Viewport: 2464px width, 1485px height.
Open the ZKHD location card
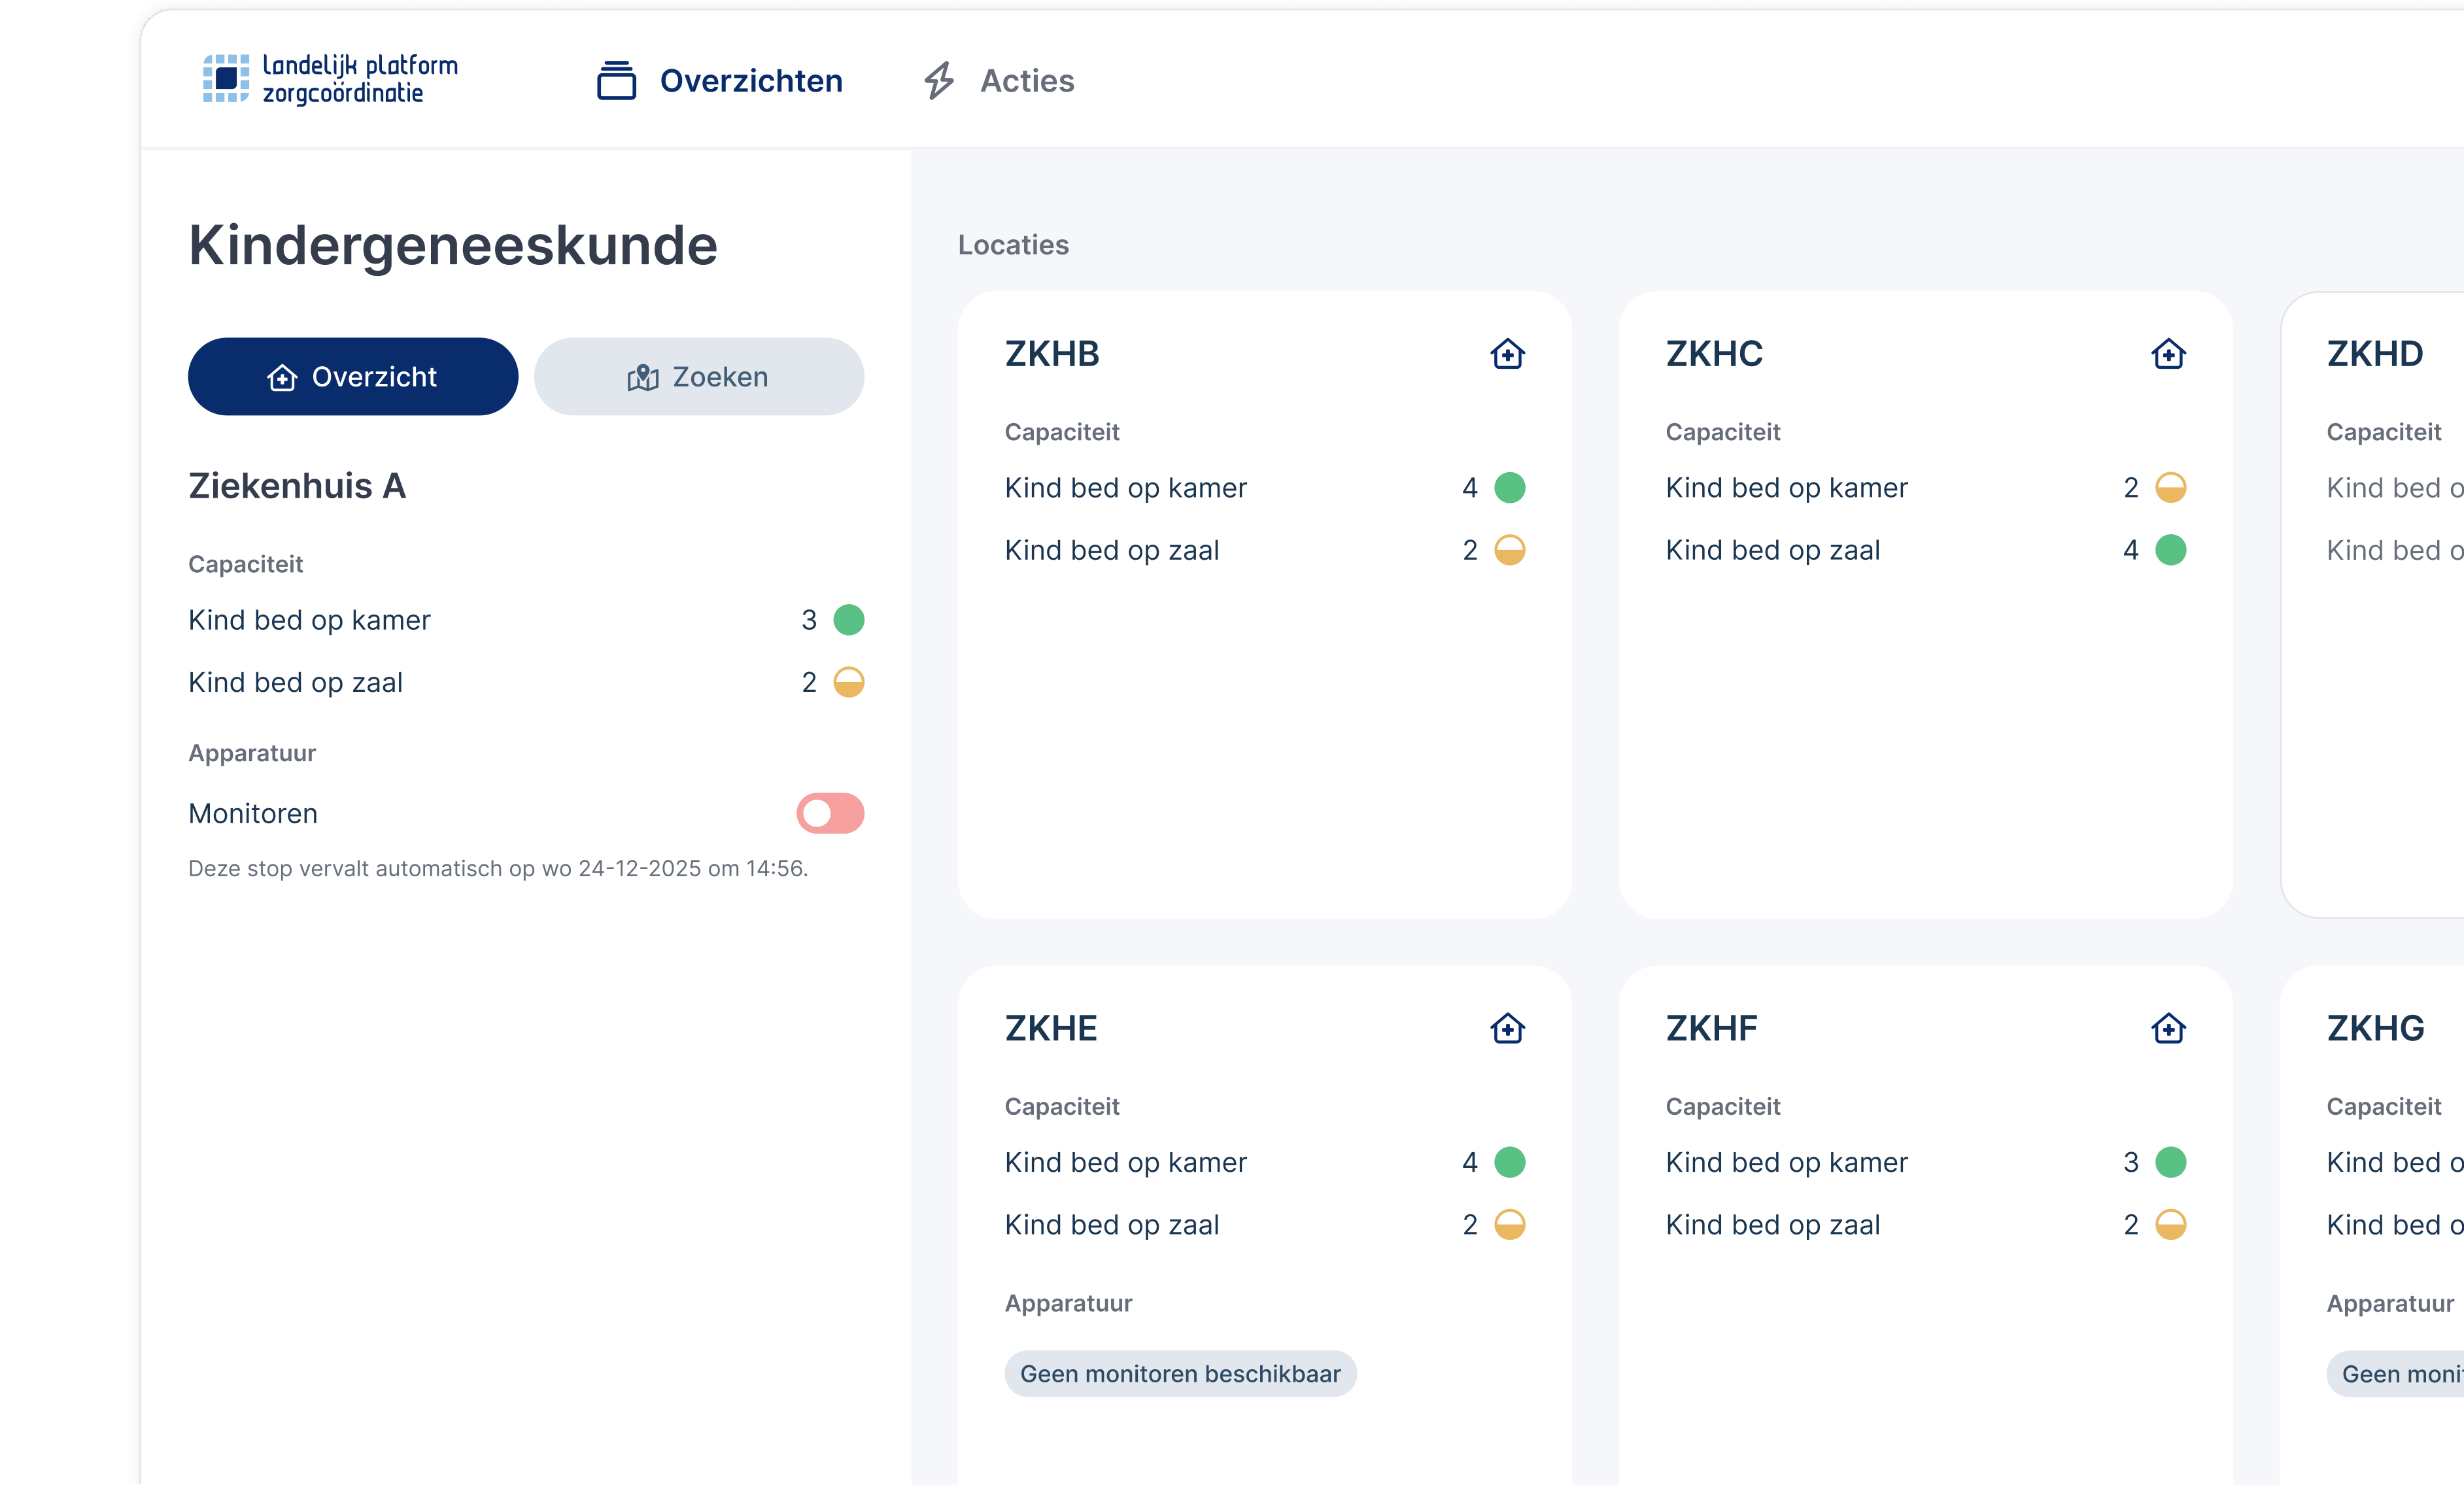click(x=2374, y=354)
